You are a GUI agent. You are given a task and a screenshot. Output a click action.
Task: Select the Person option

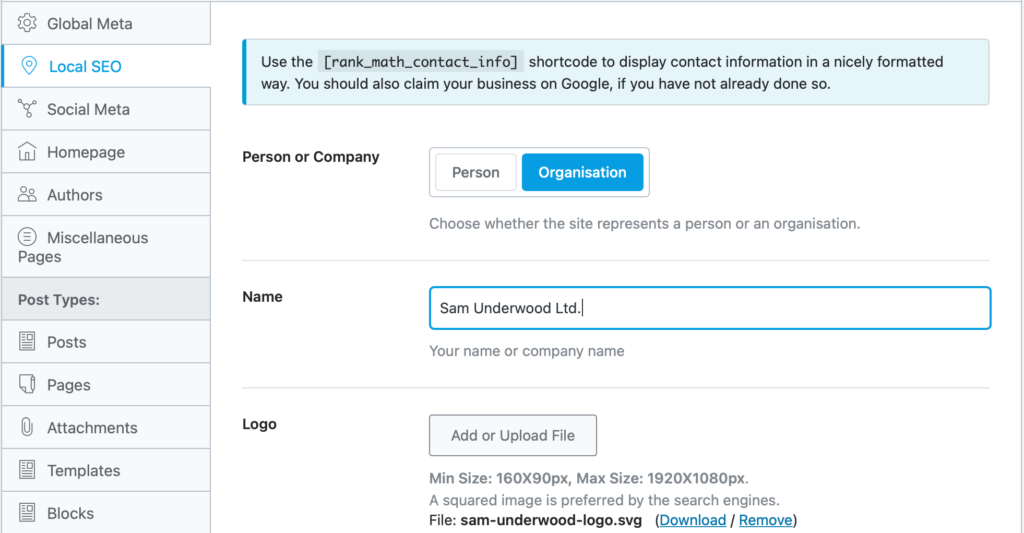(475, 172)
